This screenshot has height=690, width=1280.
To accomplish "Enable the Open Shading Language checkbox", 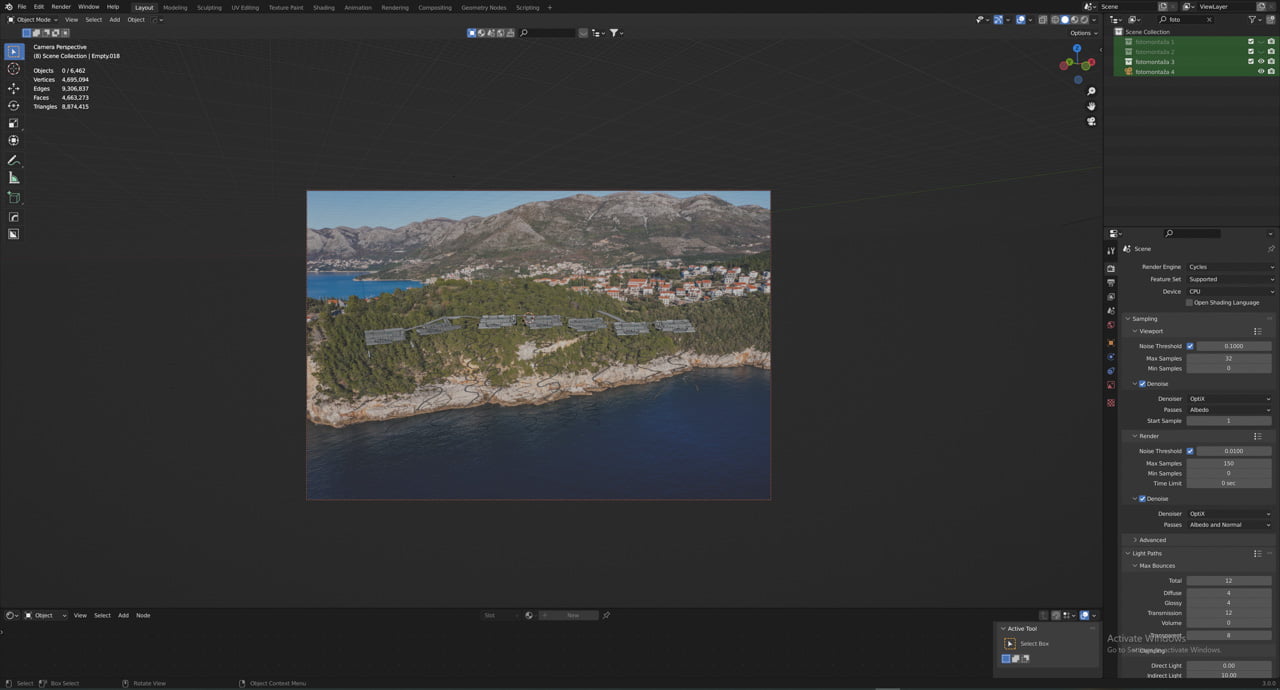I will tap(1189, 302).
